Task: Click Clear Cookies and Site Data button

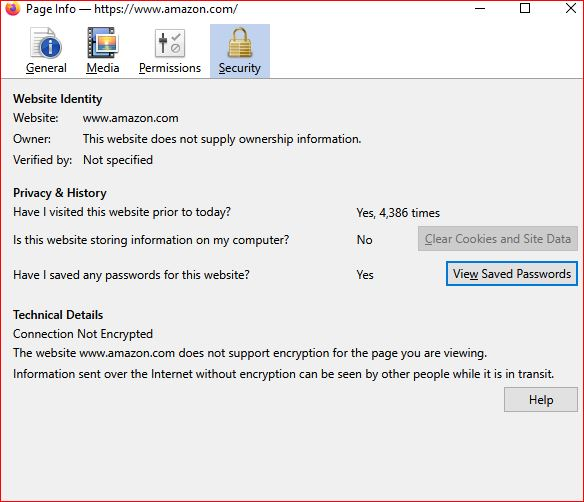Action: [x=498, y=239]
